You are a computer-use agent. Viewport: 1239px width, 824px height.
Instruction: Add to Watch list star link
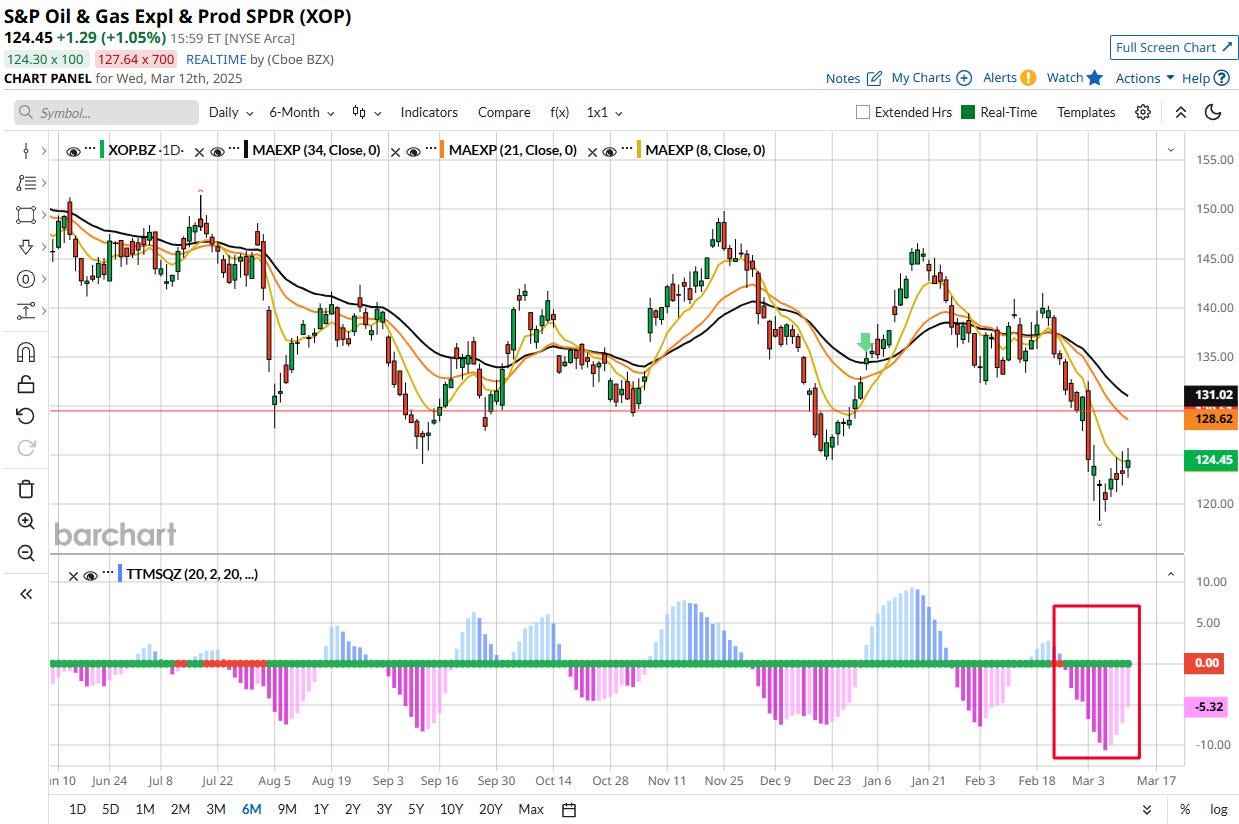pyautogui.click(x=1074, y=78)
